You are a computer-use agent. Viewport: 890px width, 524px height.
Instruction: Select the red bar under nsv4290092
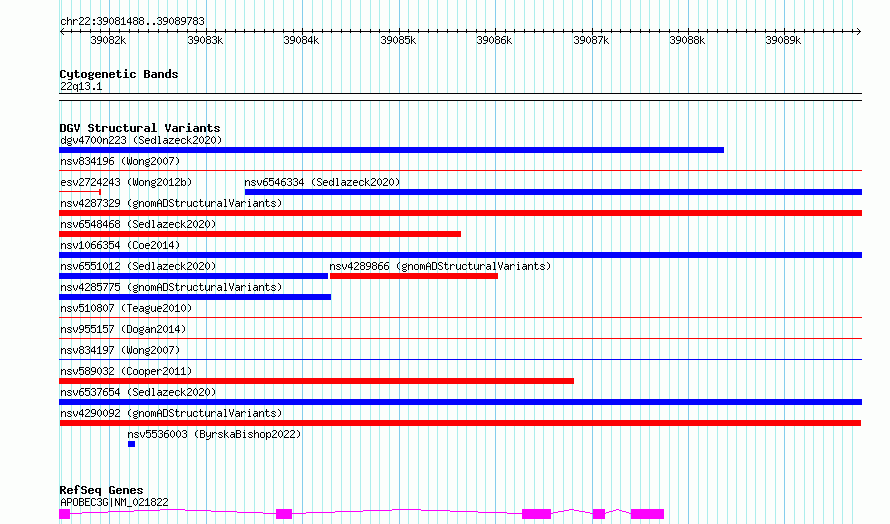pos(460,424)
